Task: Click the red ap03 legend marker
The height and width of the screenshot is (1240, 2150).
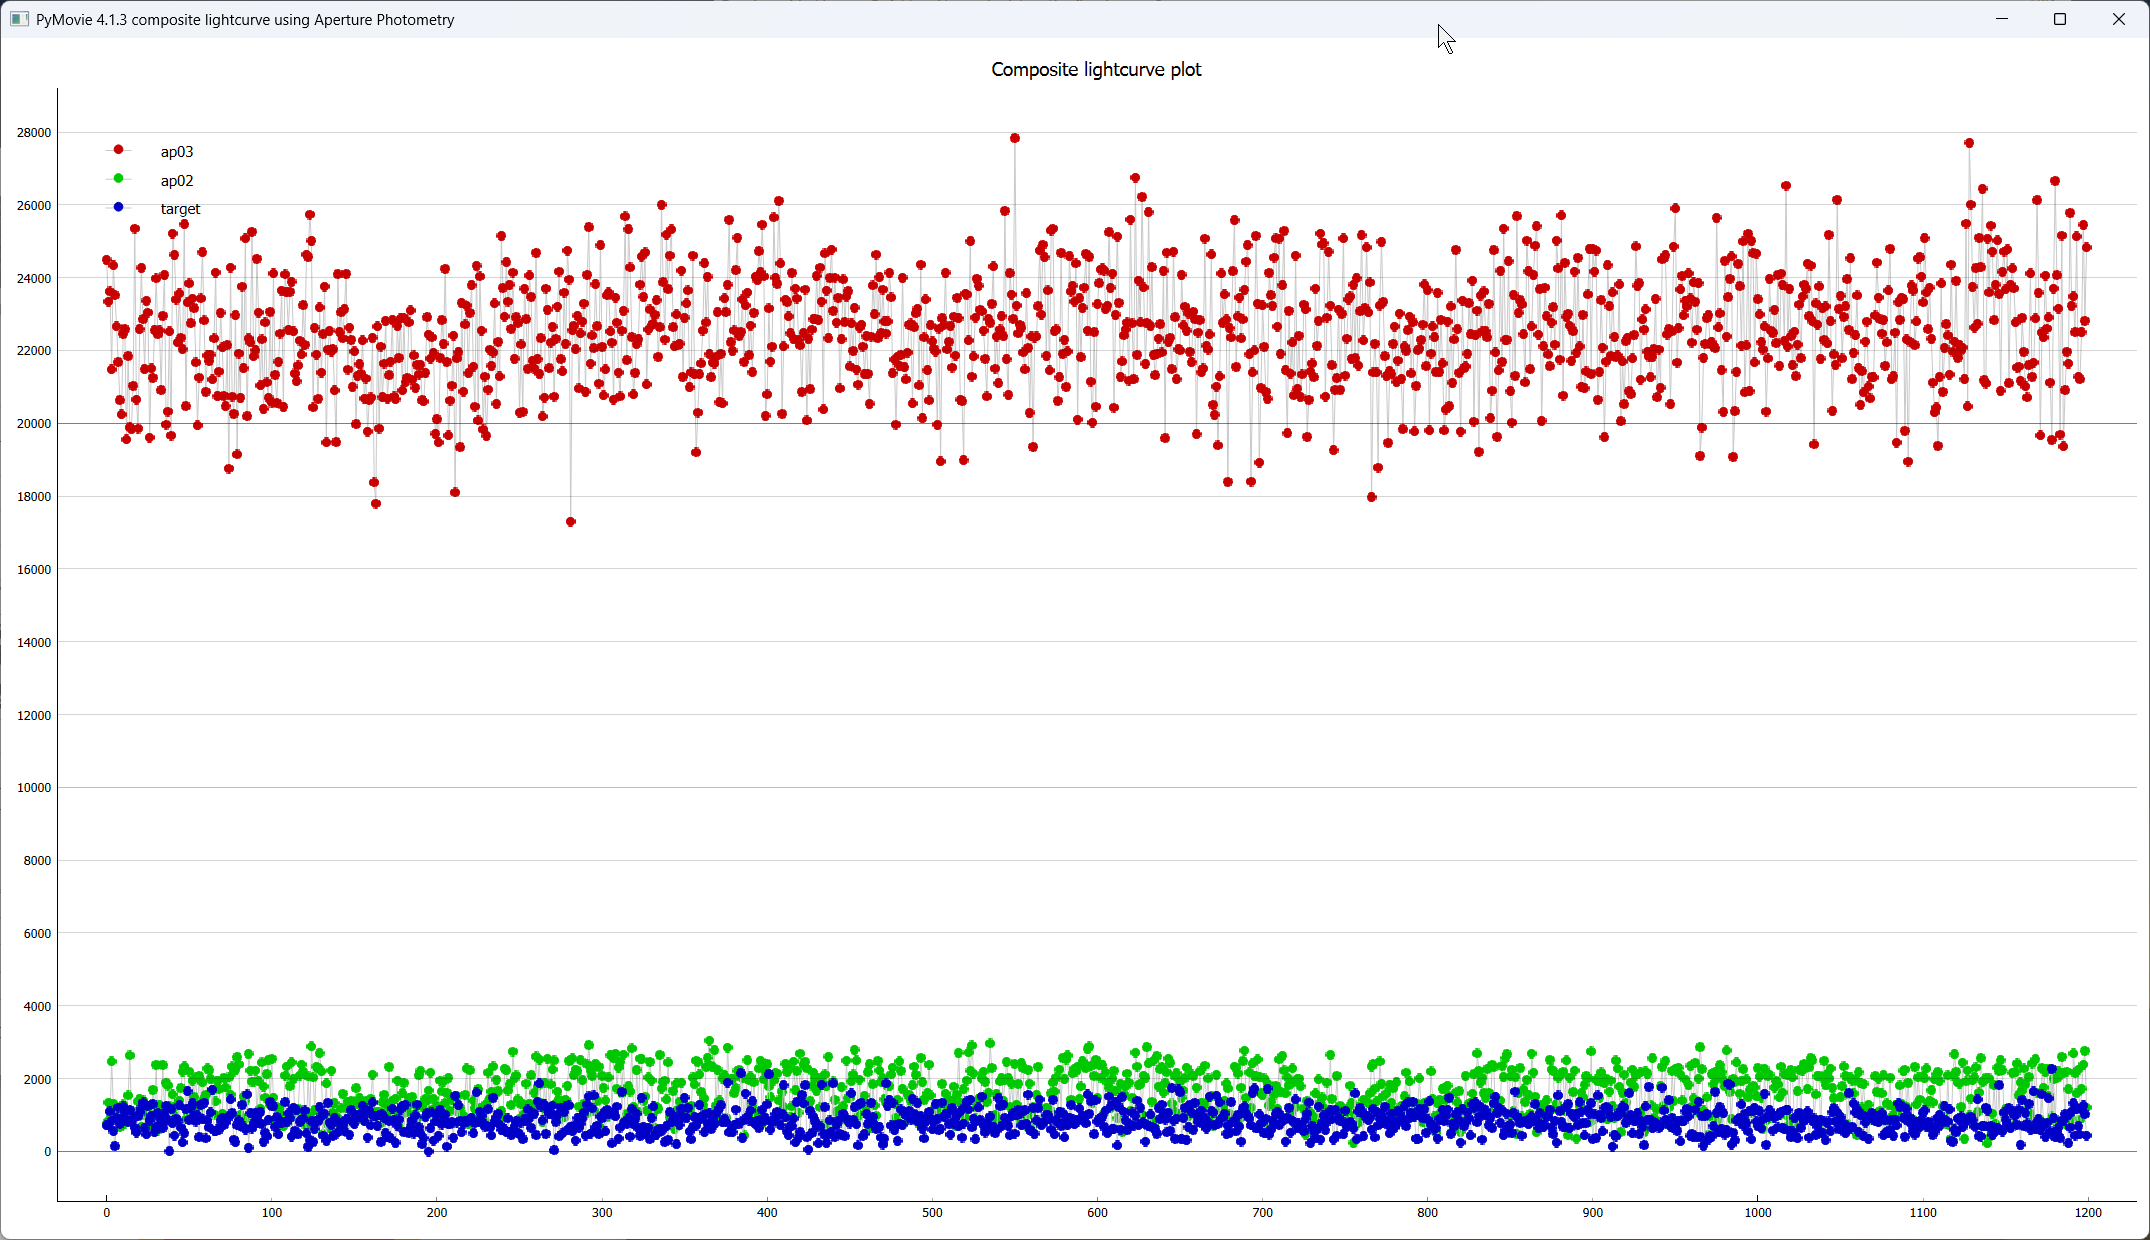Action: click(x=118, y=150)
